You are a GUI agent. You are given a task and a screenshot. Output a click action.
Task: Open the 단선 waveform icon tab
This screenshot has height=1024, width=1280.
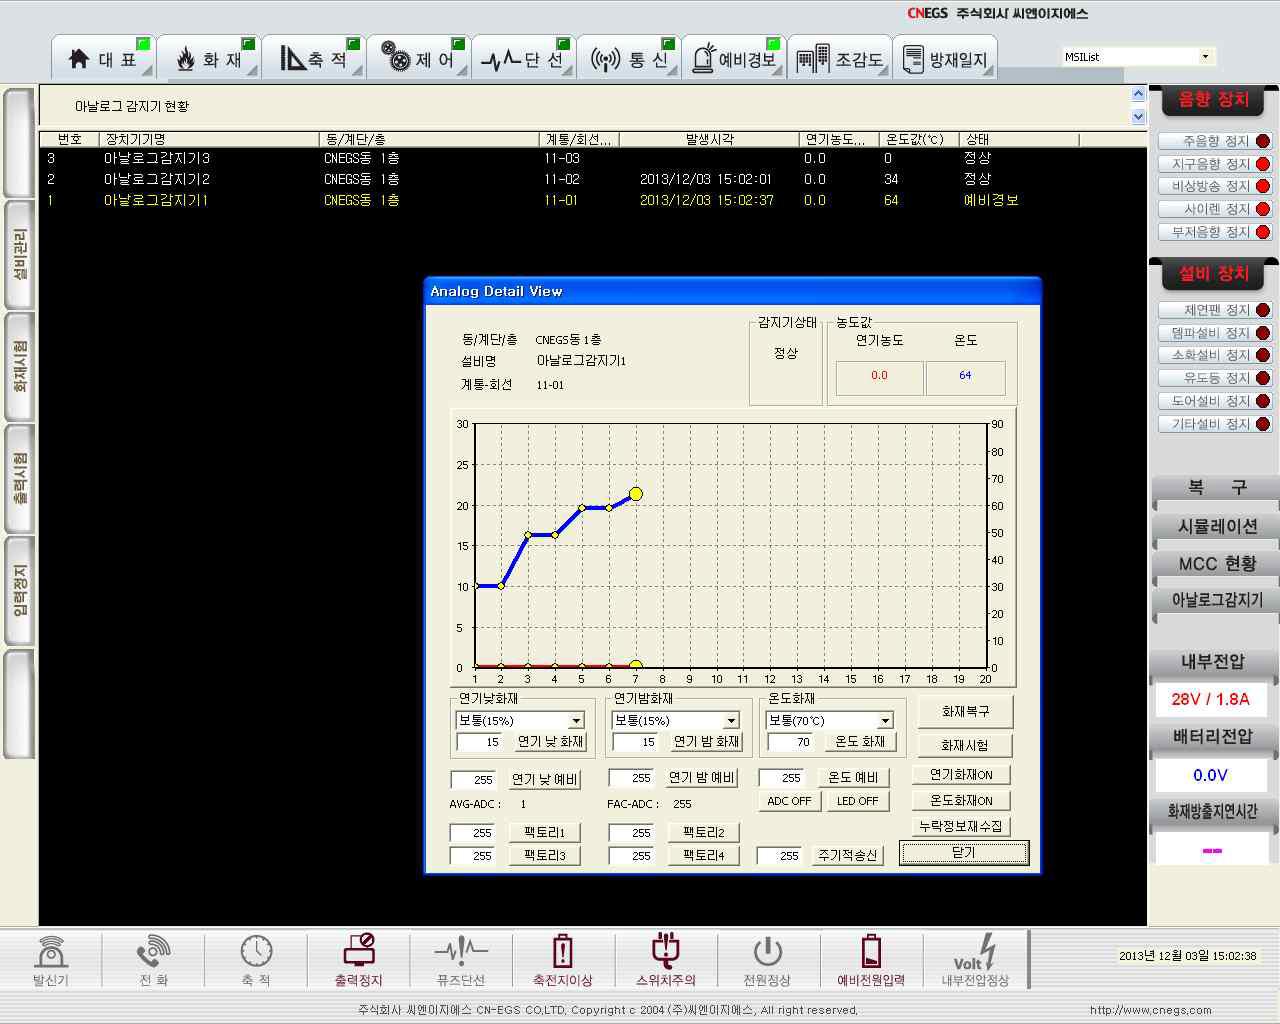click(x=522, y=59)
